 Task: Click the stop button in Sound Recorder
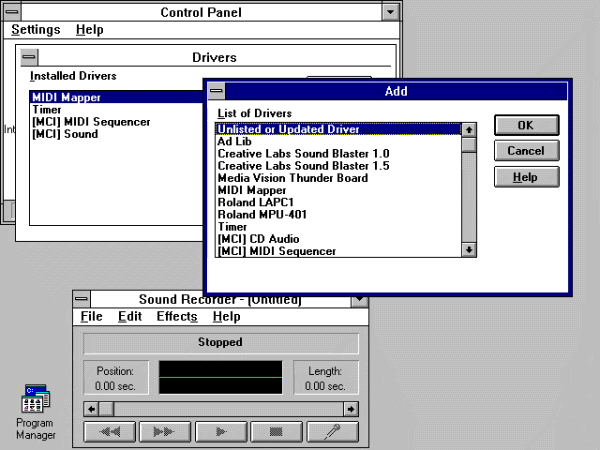(276, 432)
